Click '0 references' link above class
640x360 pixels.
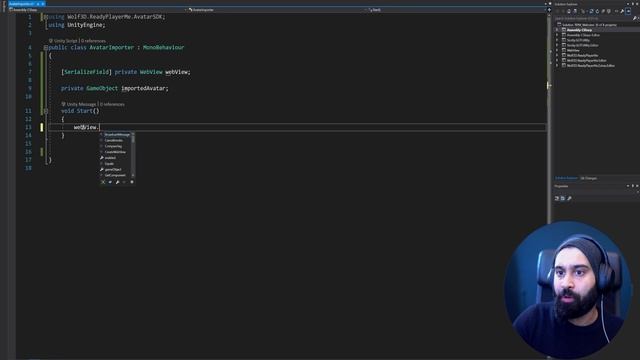tap(93, 41)
